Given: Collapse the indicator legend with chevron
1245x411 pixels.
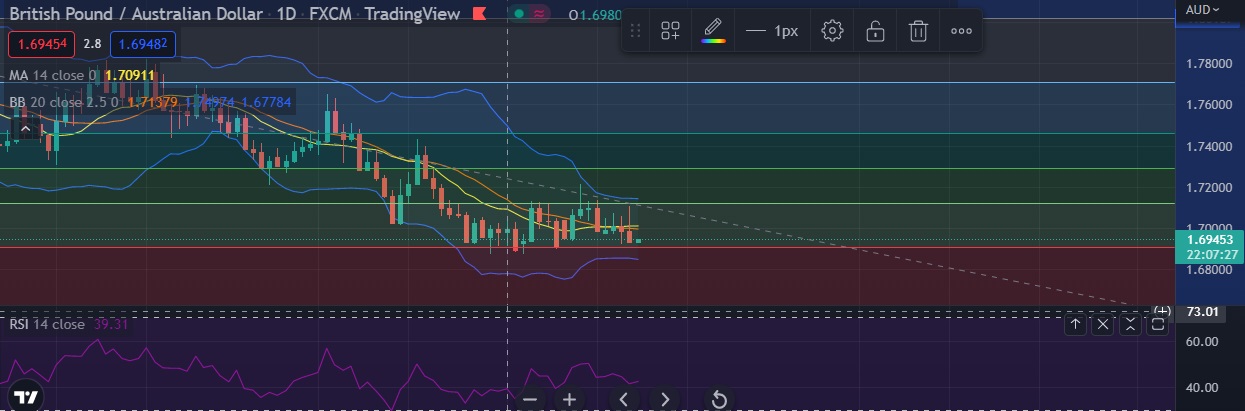Looking at the screenshot, I should (25, 128).
